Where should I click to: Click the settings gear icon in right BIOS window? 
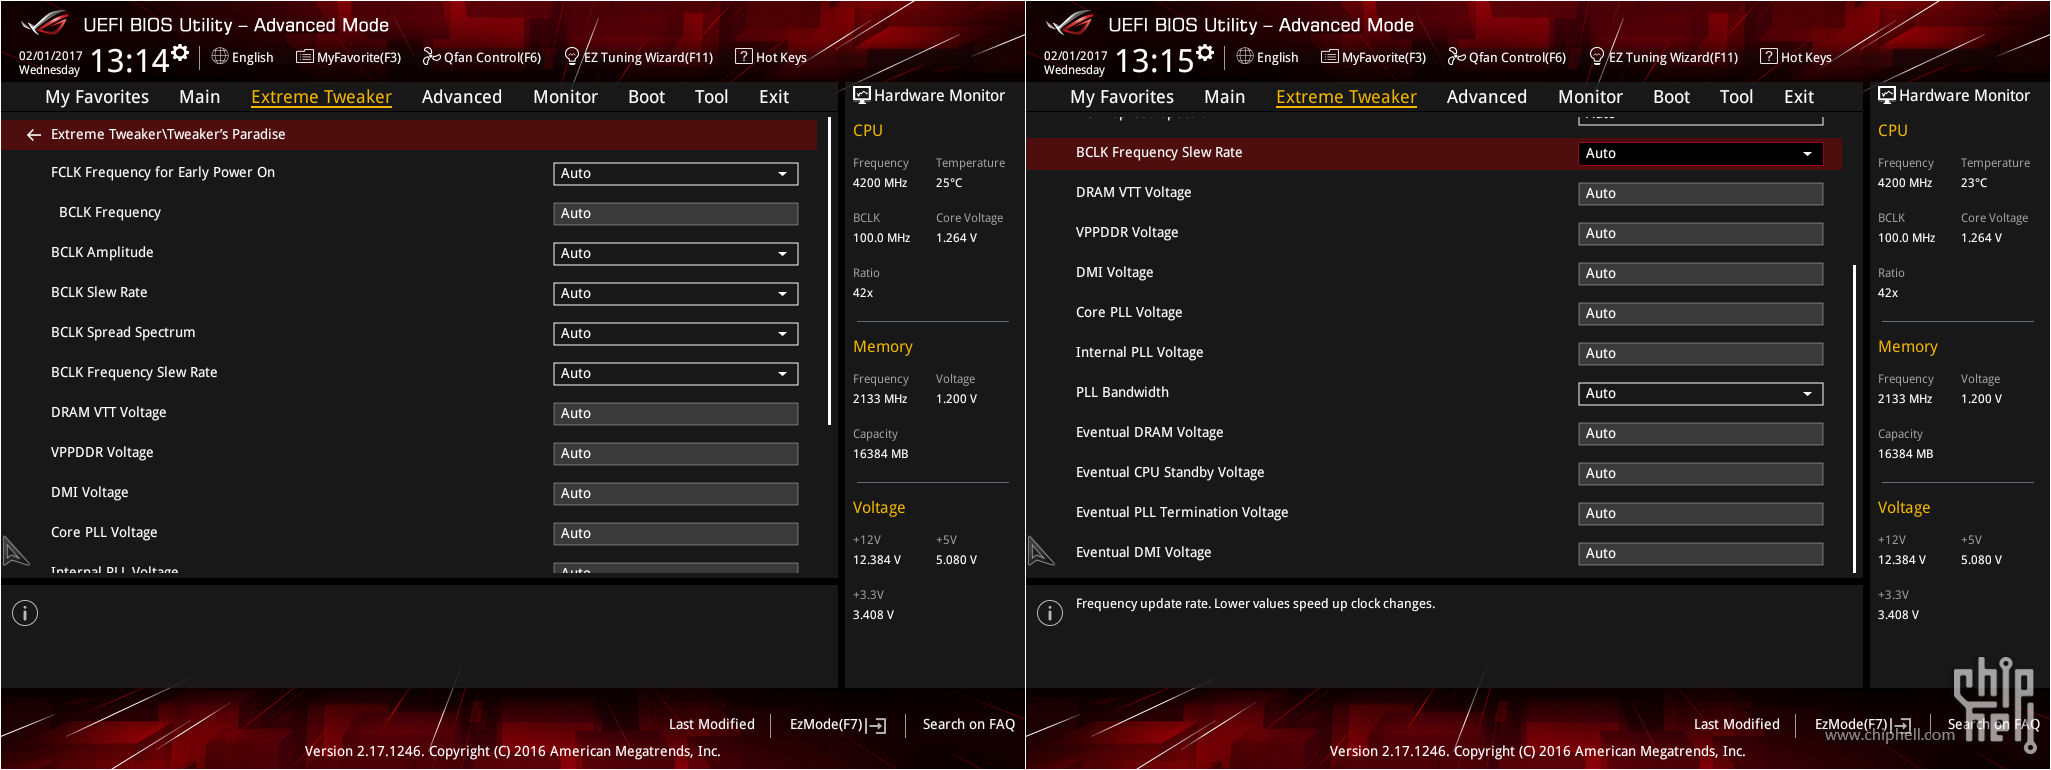point(1205,53)
